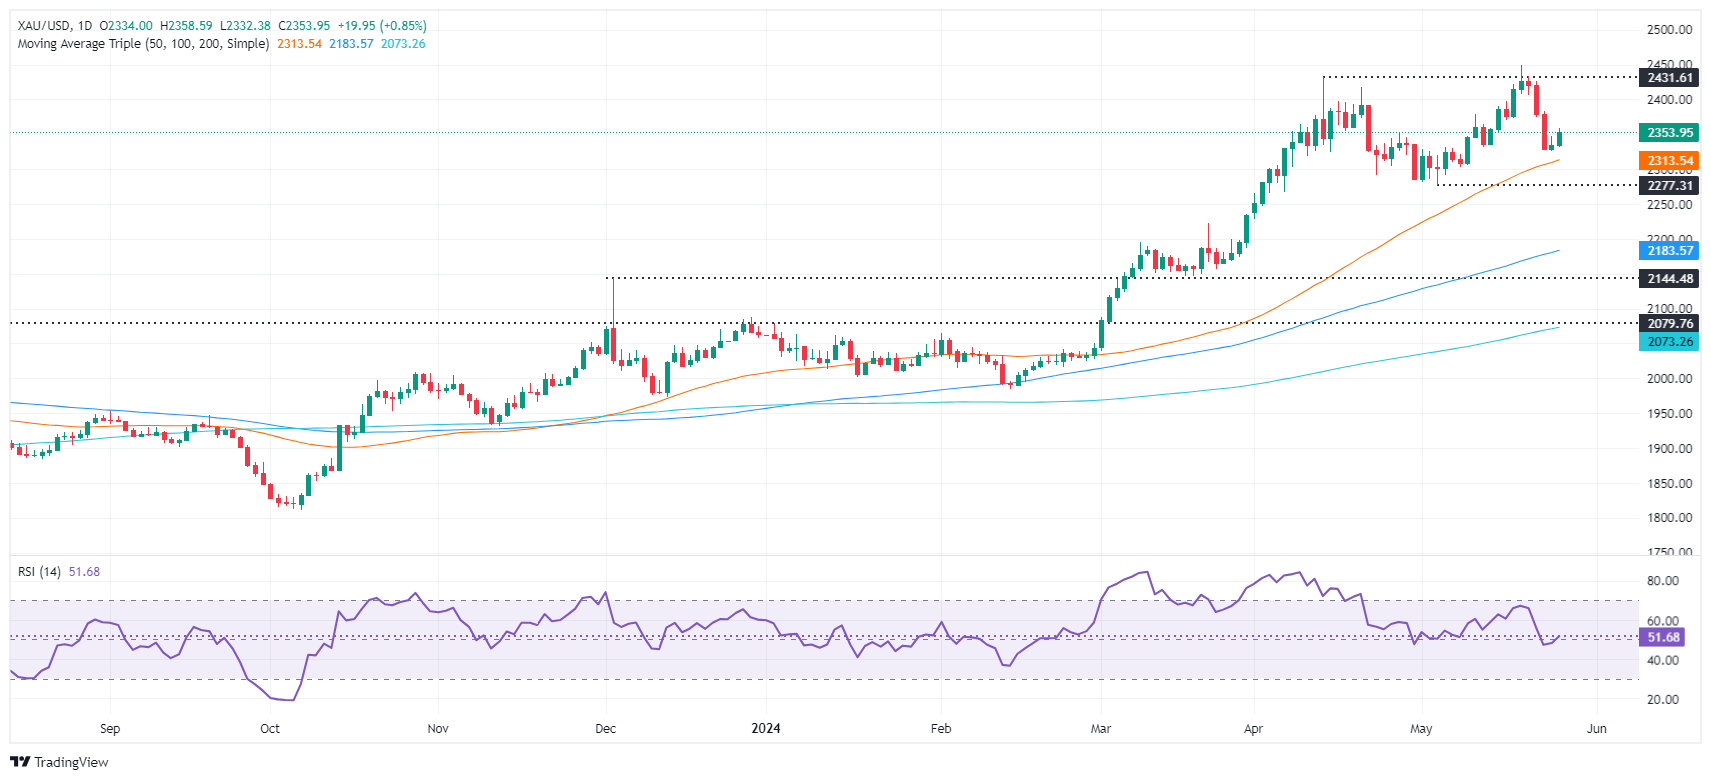Open the RSI (14) indicator legend
Image resolution: width=1711 pixels, height=780 pixels.
click(39, 572)
